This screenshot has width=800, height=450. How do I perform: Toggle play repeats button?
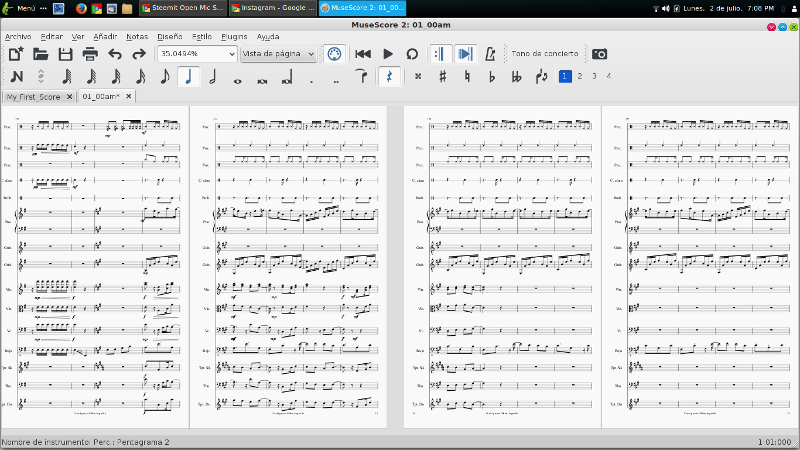pos(440,54)
